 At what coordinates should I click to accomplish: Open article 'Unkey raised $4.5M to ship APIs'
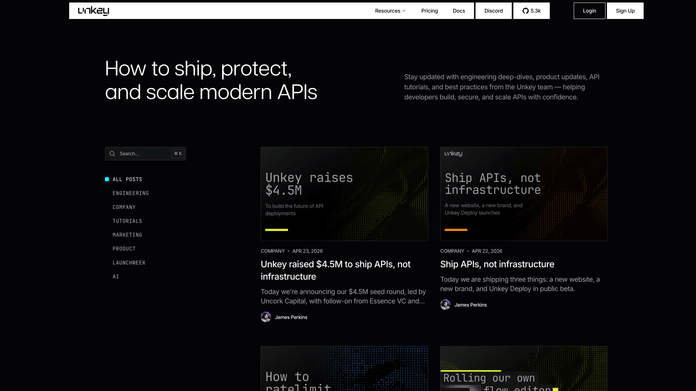point(336,270)
